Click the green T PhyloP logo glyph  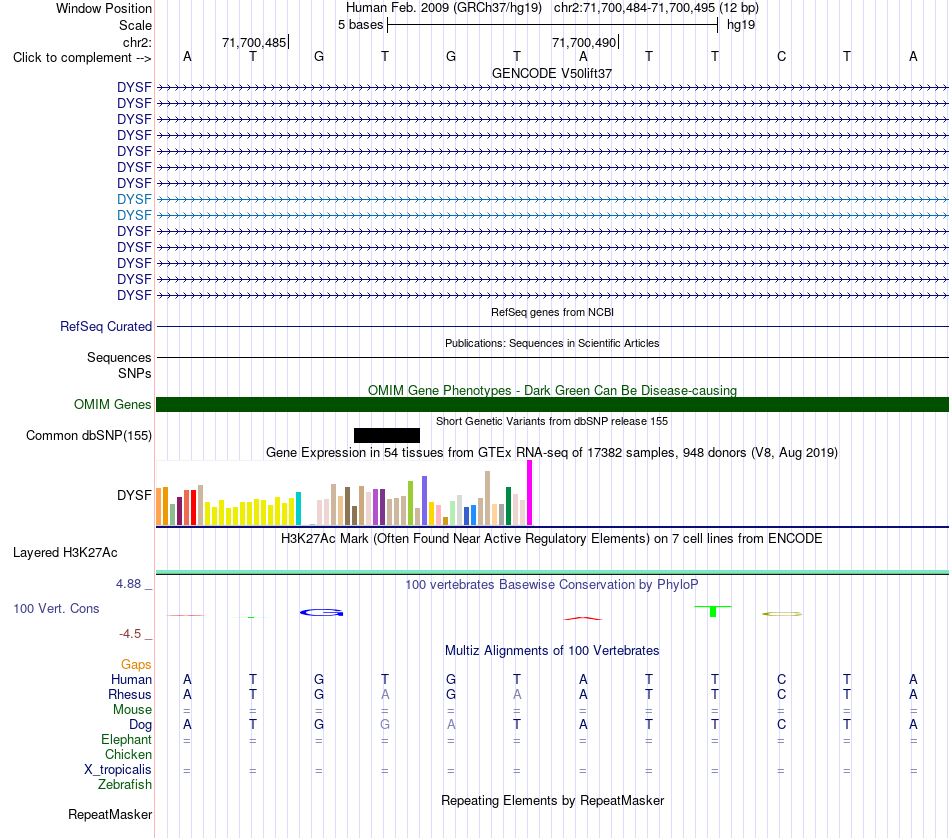pos(713,611)
